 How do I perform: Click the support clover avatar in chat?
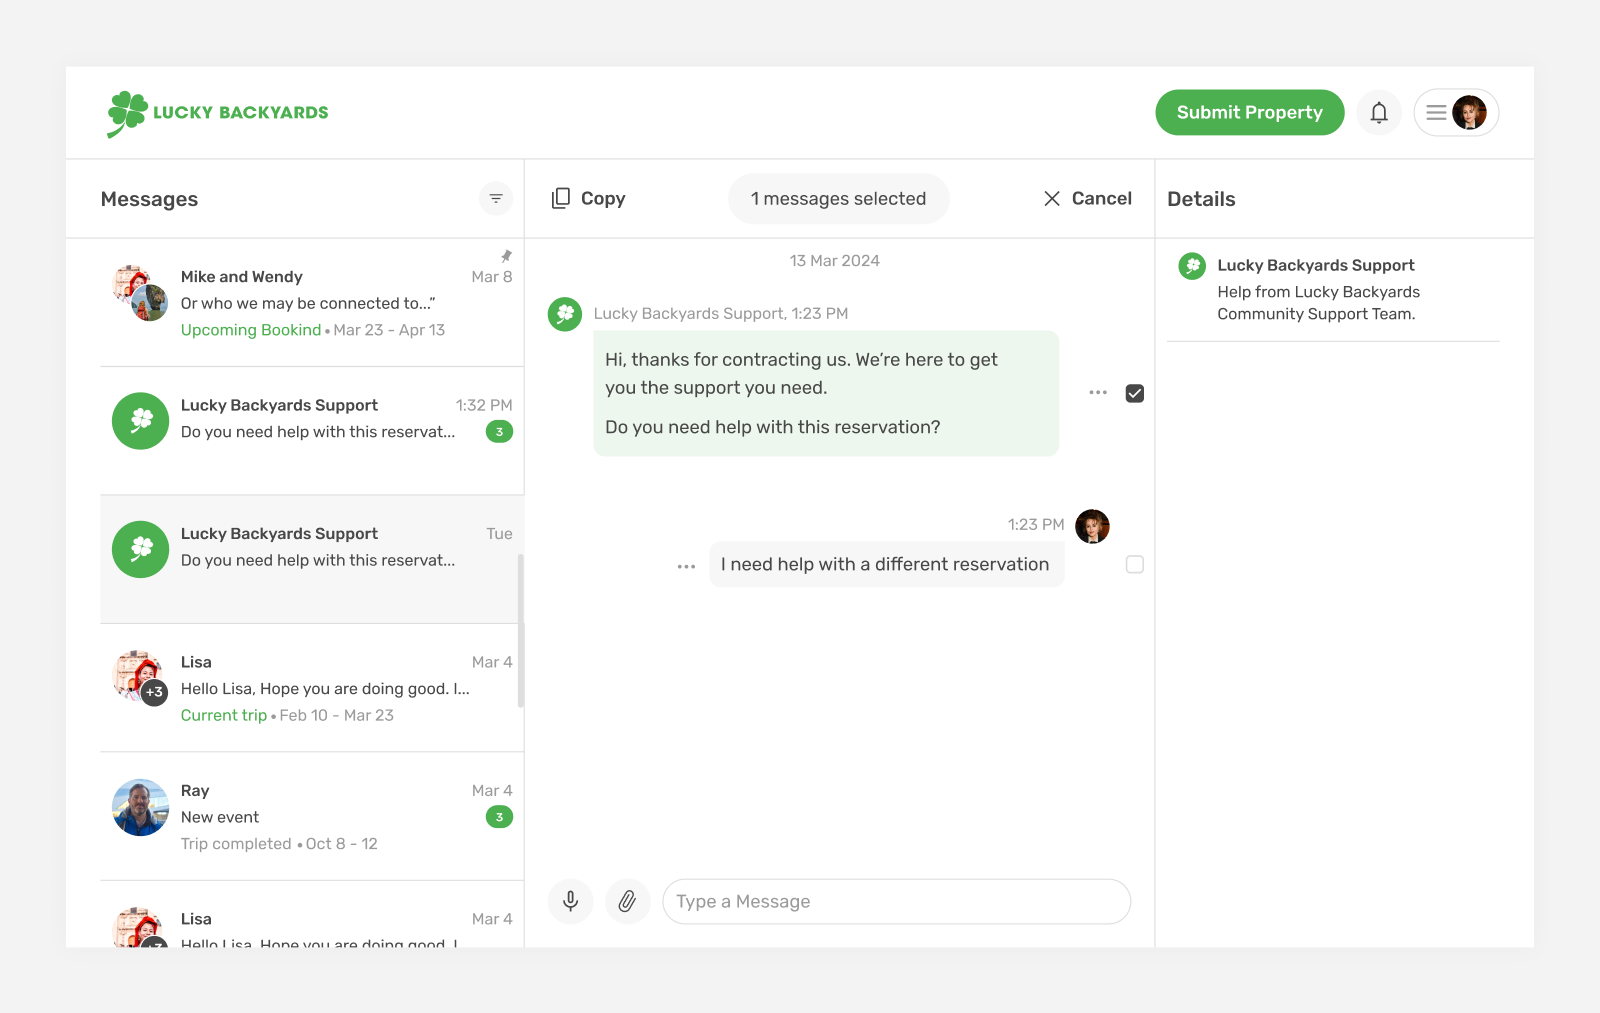pos(565,314)
